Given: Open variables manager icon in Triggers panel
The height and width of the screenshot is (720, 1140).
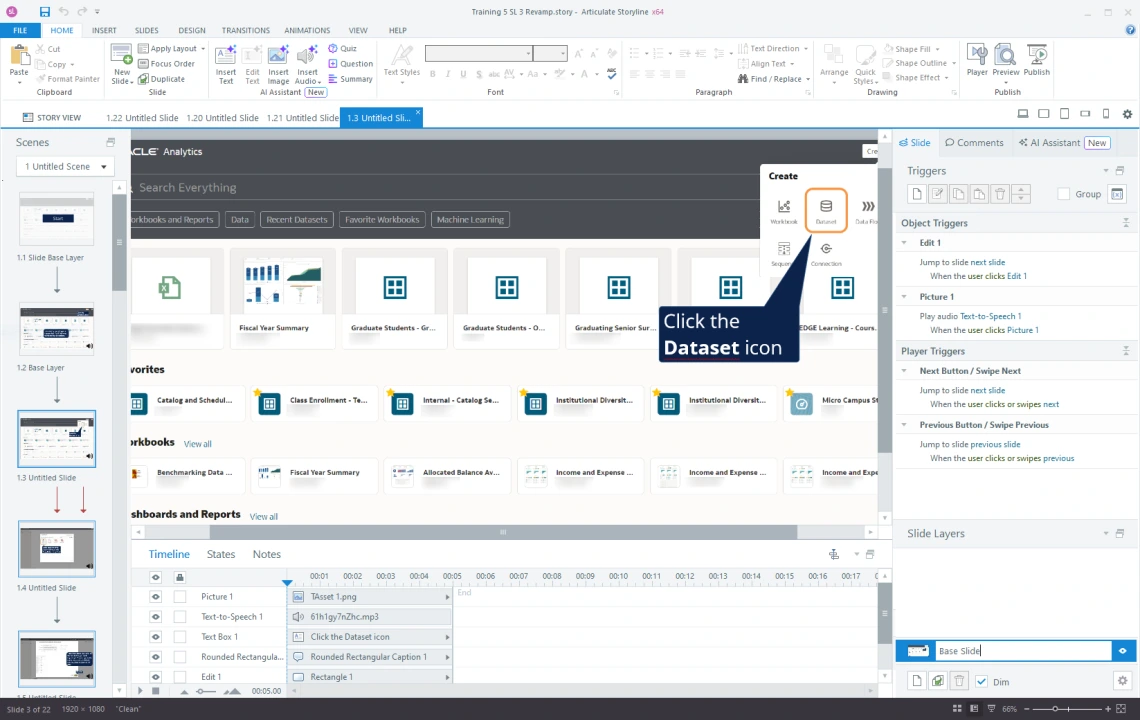Looking at the screenshot, I should pyautogui.click(x=1117, y=193).
